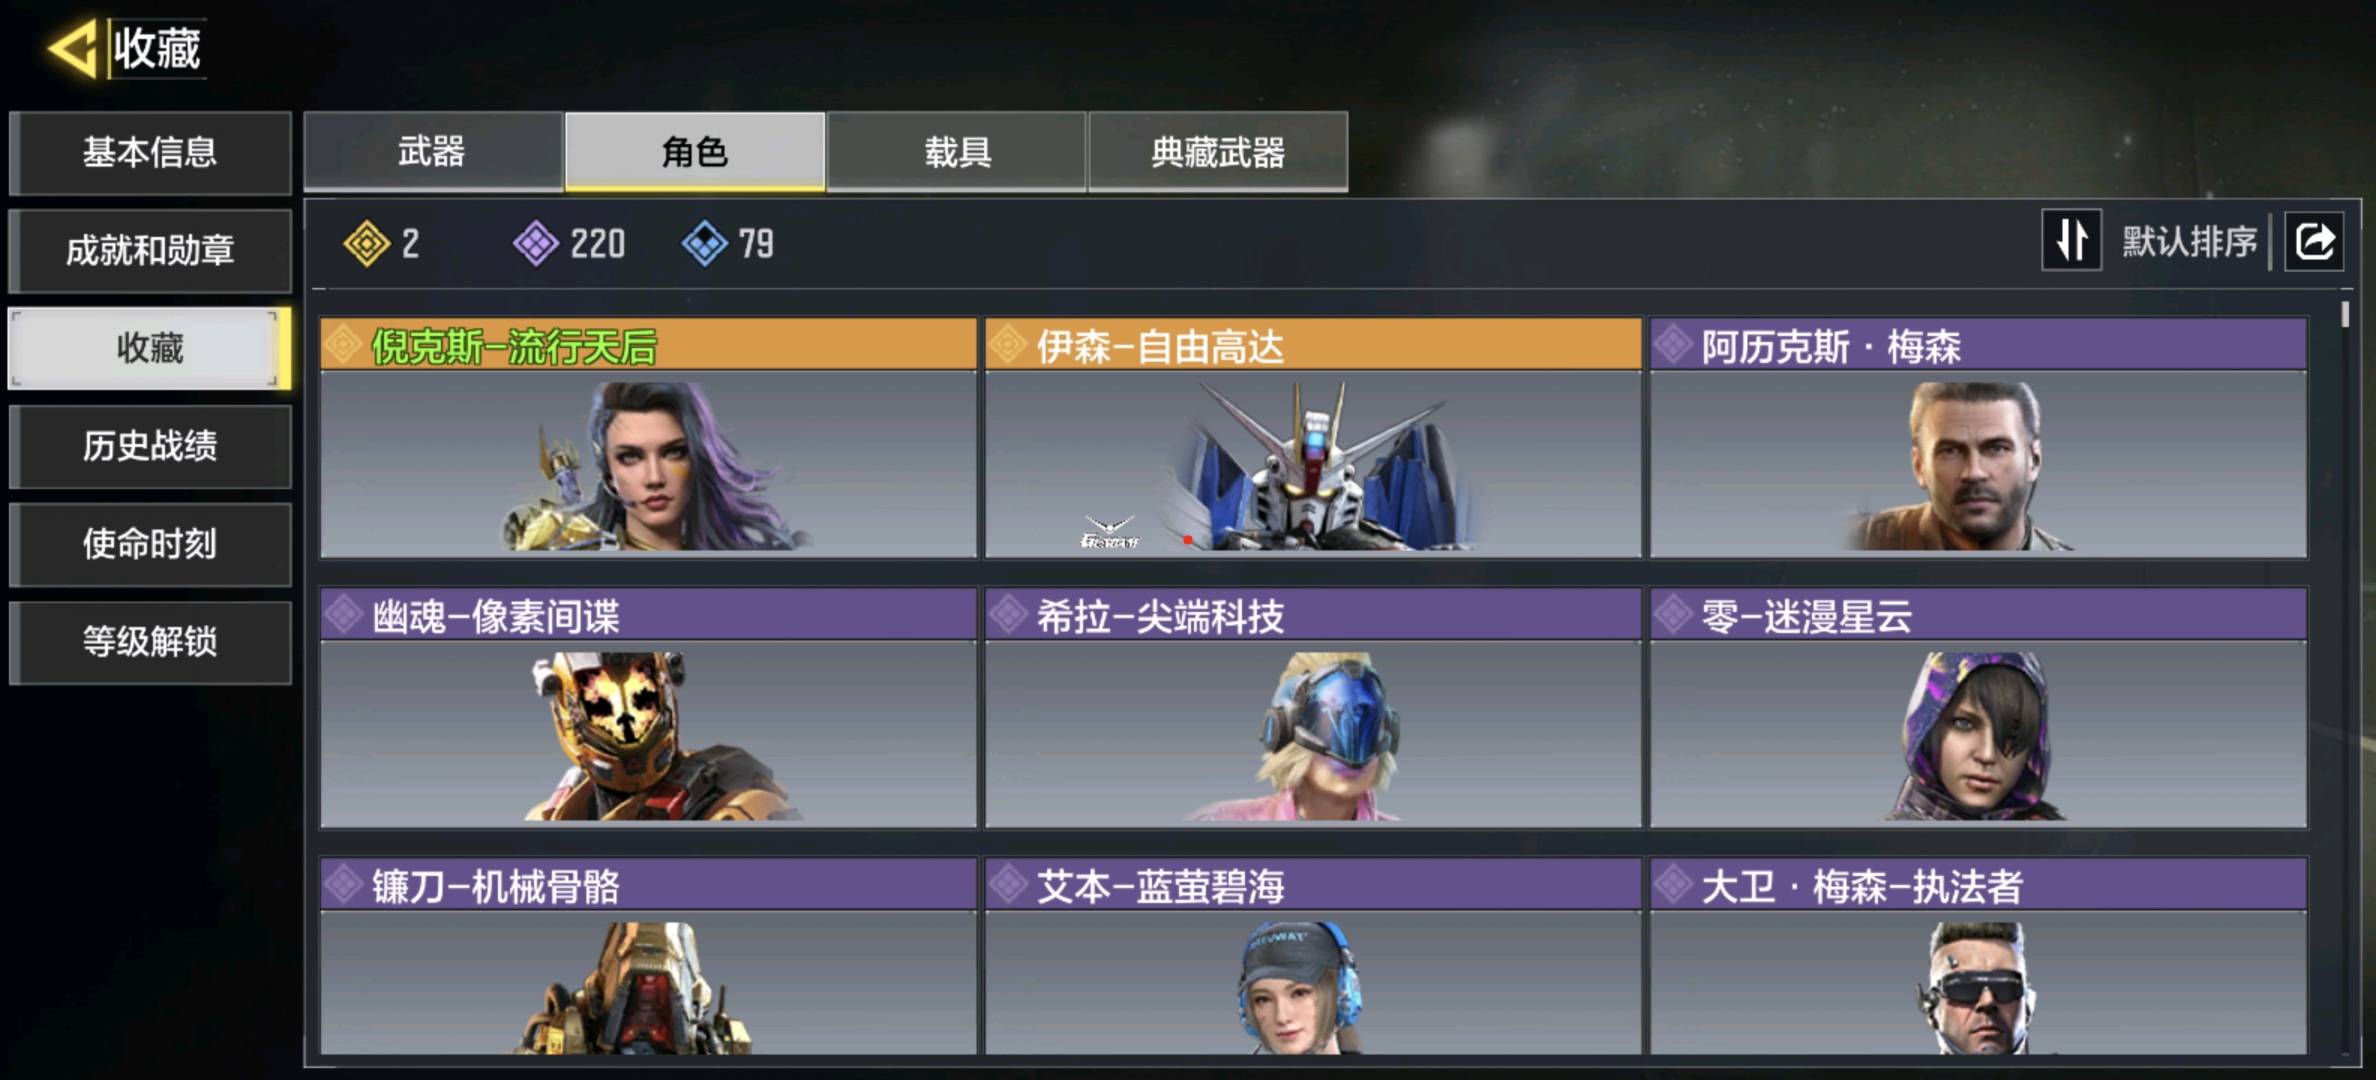Click the purple epic rarity icon showing 220

pos(536,243)
